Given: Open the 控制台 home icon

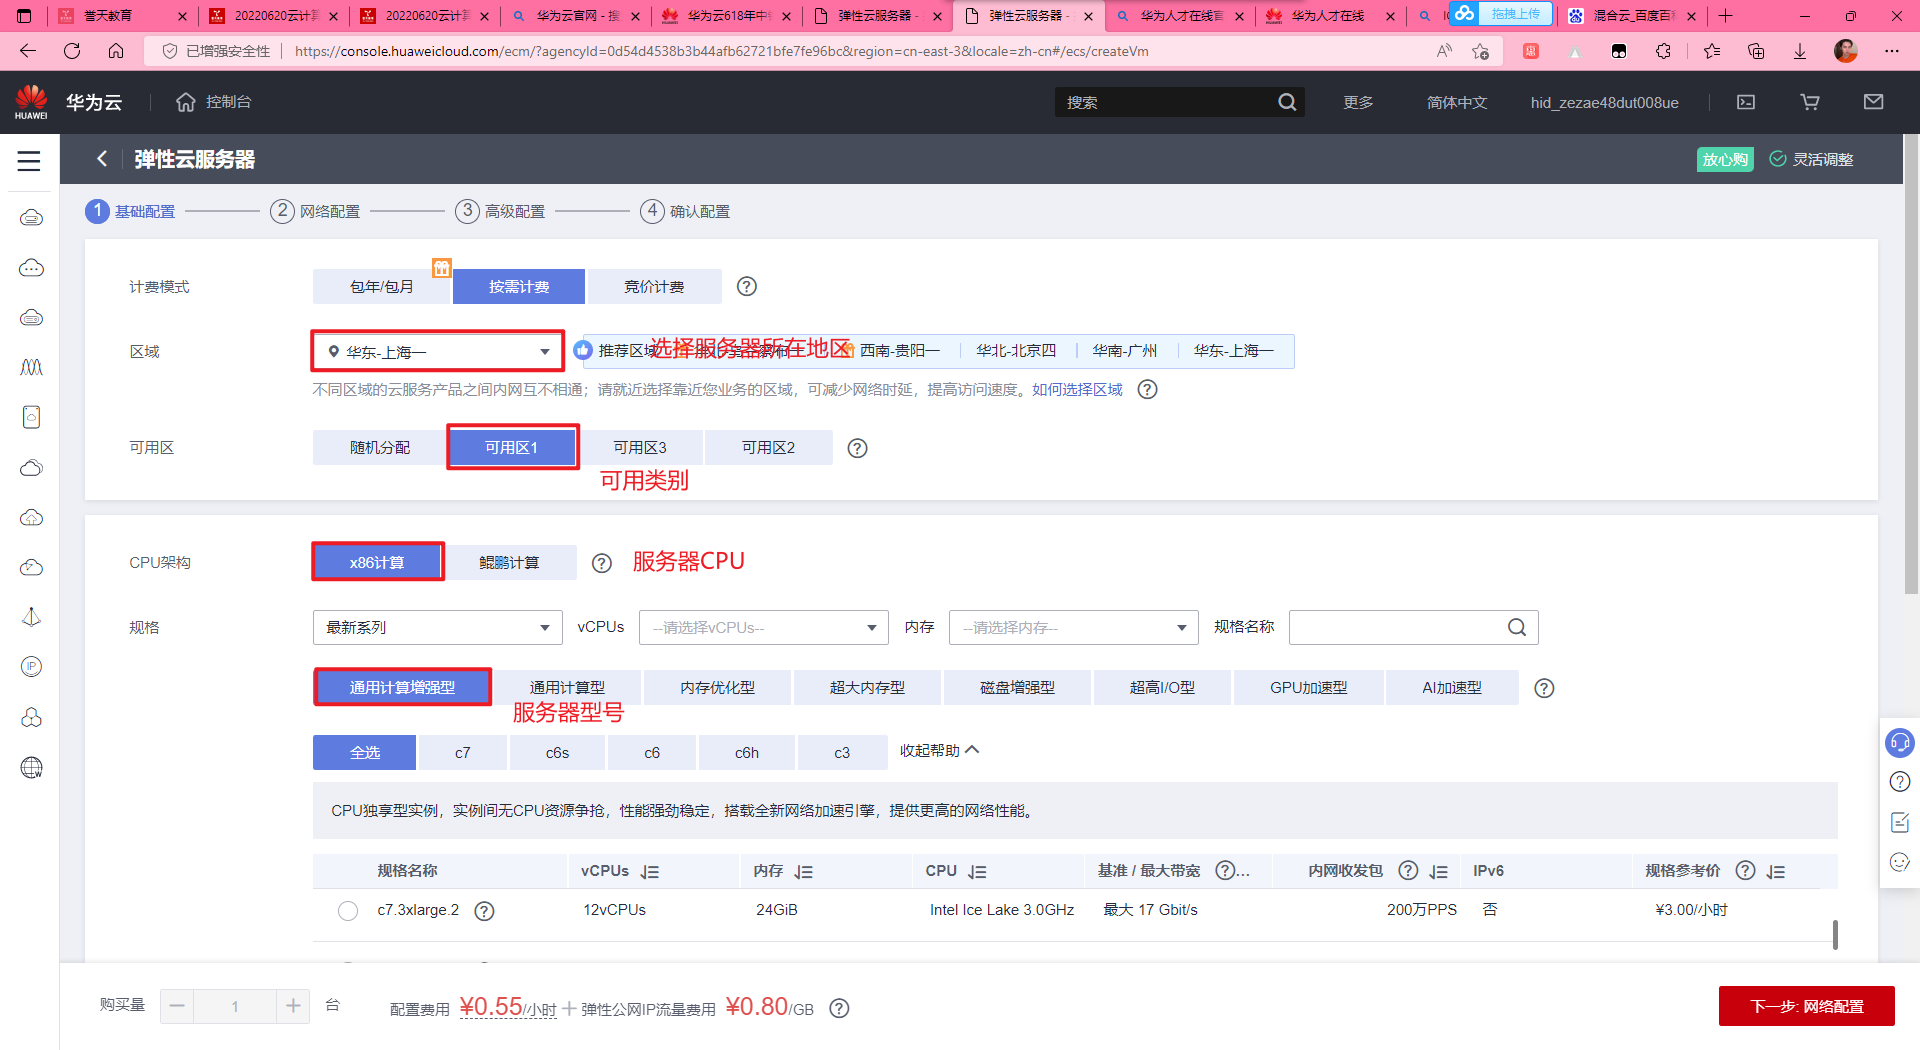Looking at the screenshot, I should tap(185, 102).
